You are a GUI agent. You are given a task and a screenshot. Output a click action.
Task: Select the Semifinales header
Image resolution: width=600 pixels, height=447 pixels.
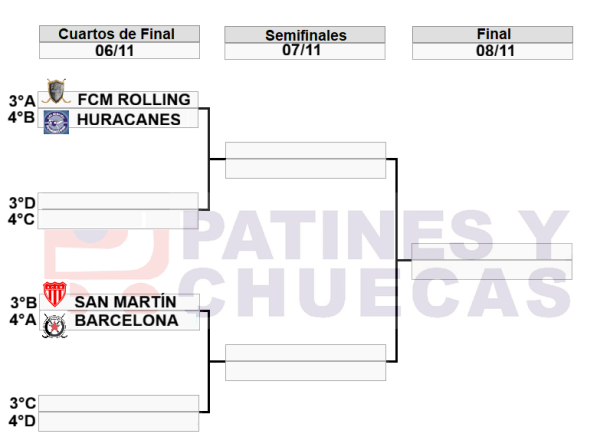(x=305, y=35)
